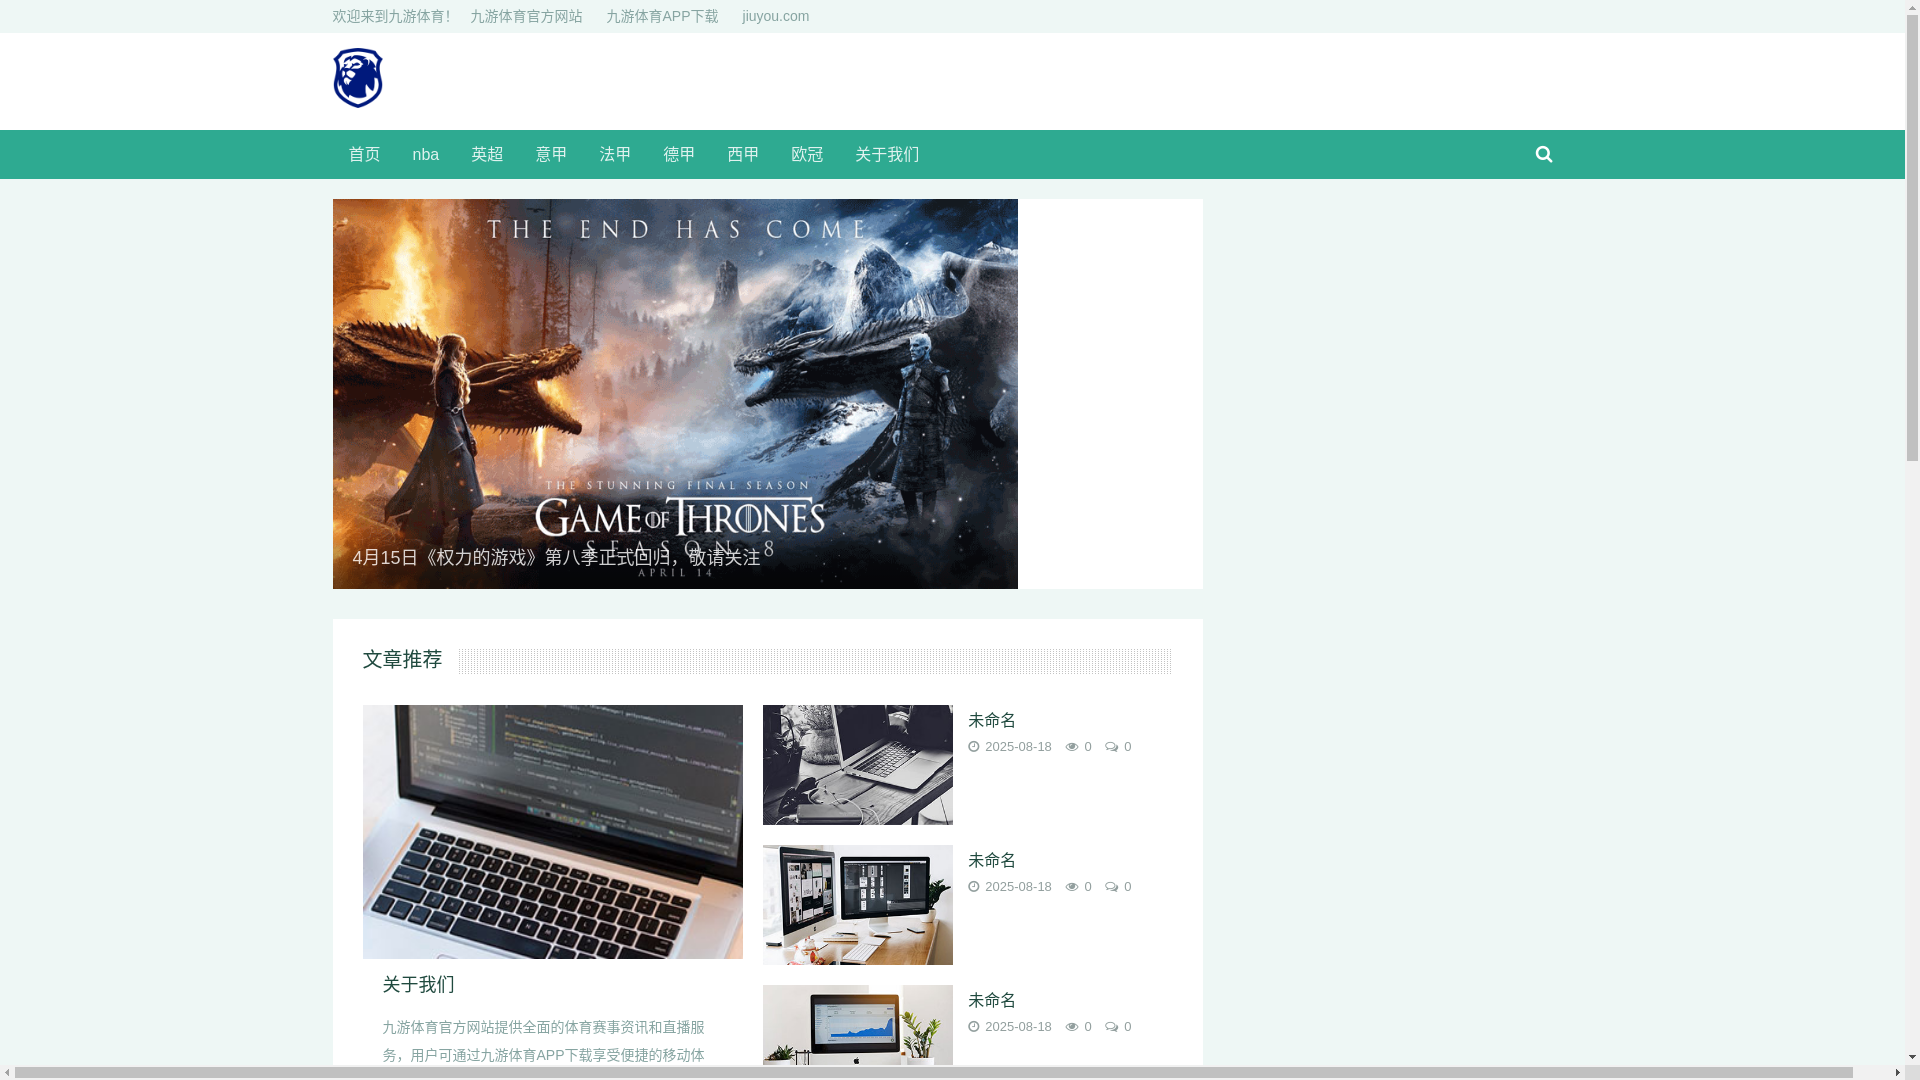The width and height of the screenshot is (1920, 1080).
Task: Click the comments icon of third 未命名 article
Action: click(1111, 1026)
